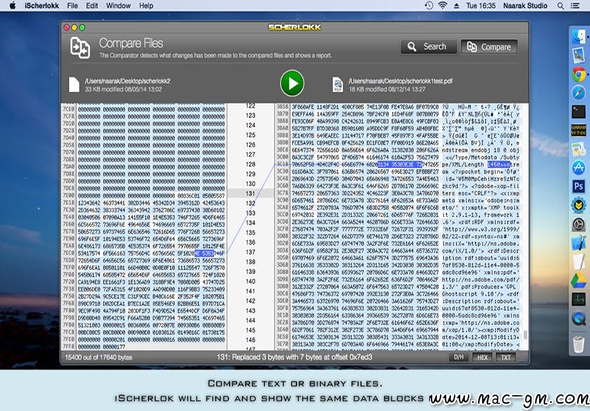
Task: Click the Tue 16:35 clock
Action: [x=481, y=6]
